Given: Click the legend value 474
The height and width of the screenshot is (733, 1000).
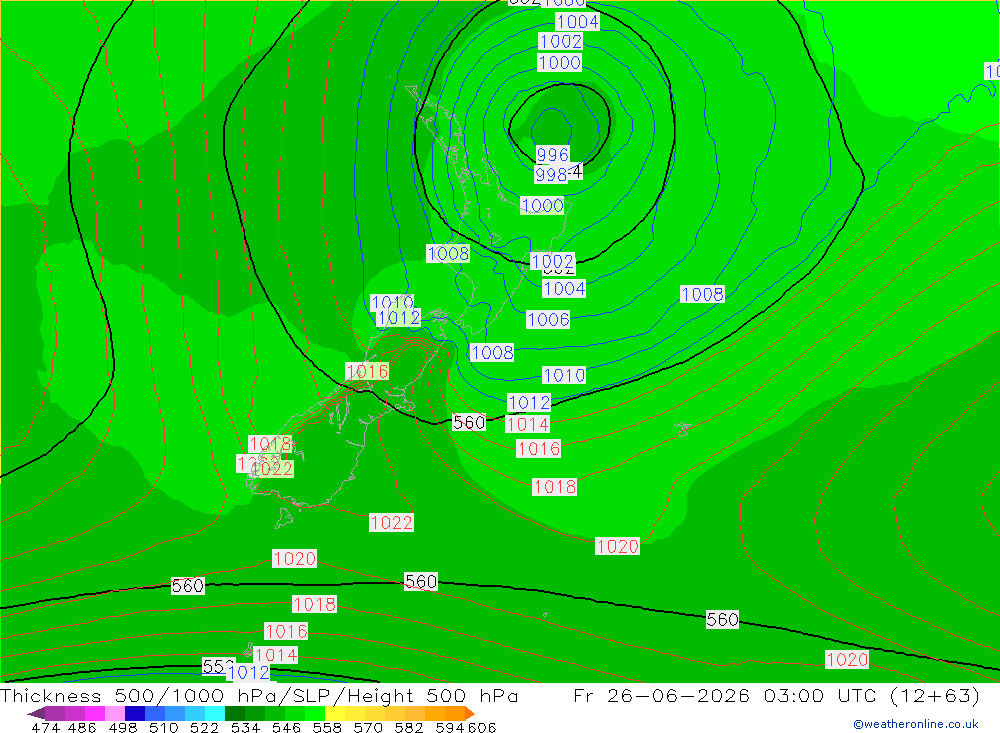Looking at the screenshot, I should coord(46,727).
